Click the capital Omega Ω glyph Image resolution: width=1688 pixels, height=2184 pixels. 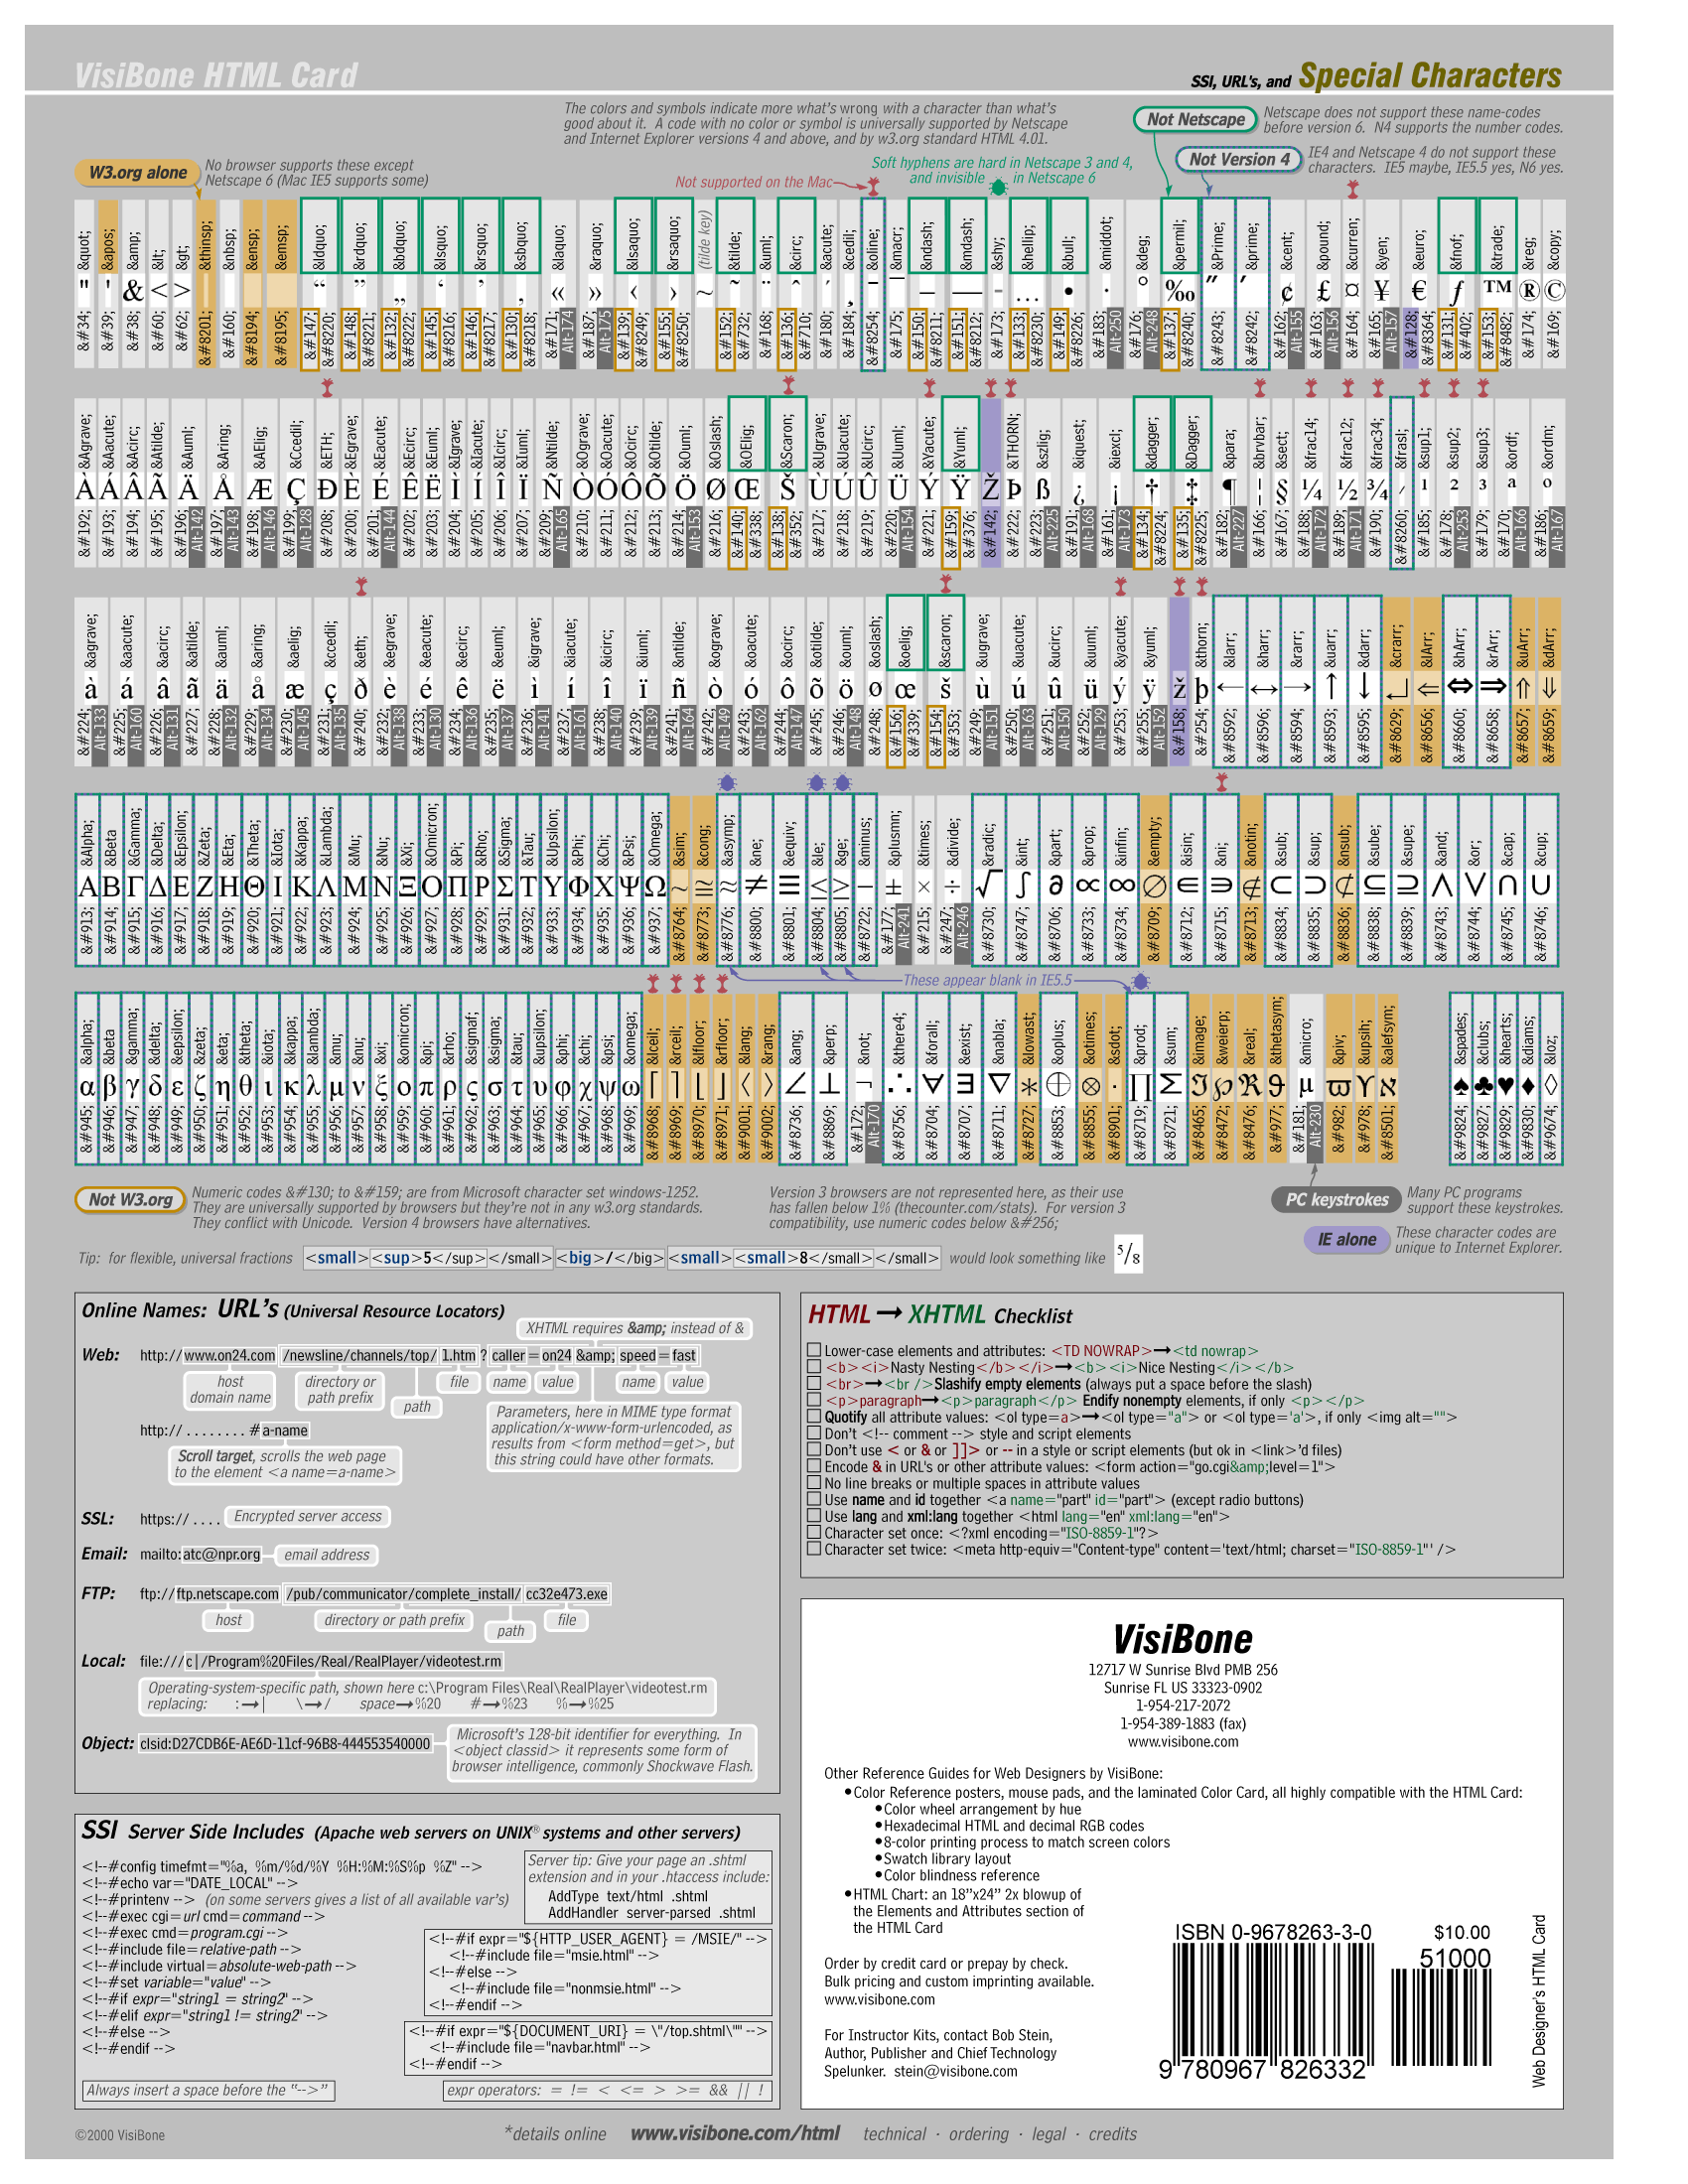pyautogui.click(x=655, y=886)
